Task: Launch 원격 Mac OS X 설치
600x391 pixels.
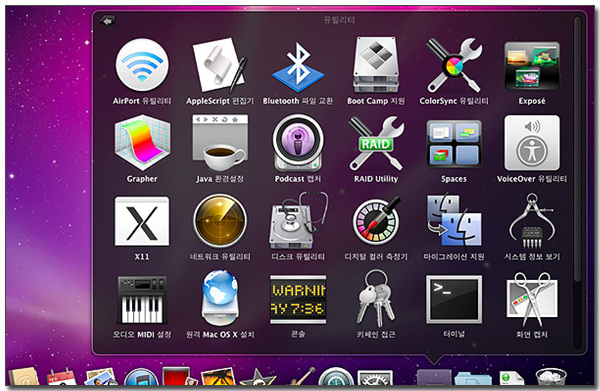Action: (220, 298)
